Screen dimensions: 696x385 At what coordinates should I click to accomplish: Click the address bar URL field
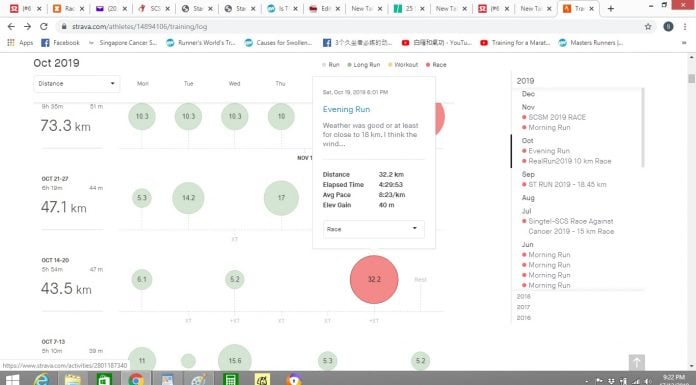(351, 27)
